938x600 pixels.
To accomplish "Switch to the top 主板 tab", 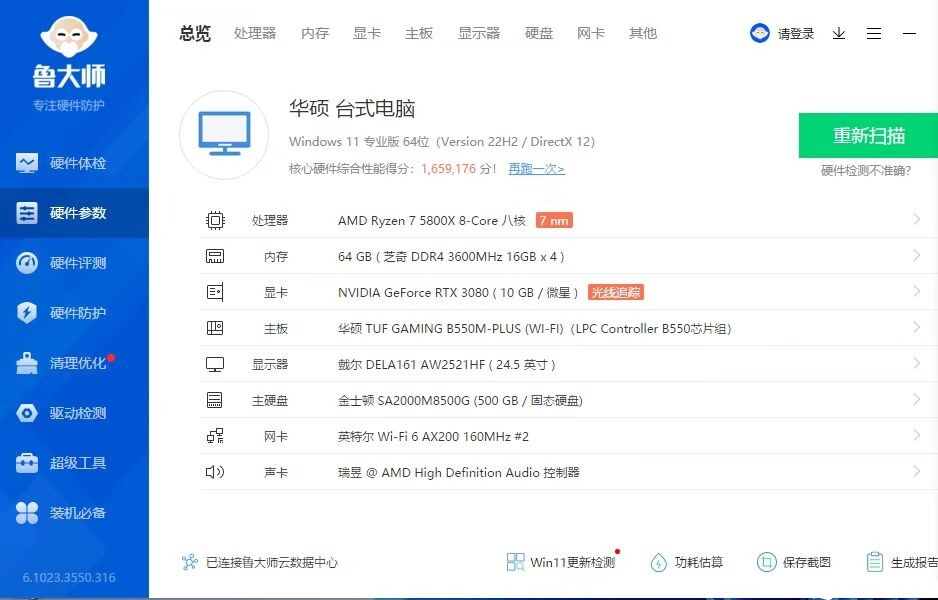I will 419,33.
